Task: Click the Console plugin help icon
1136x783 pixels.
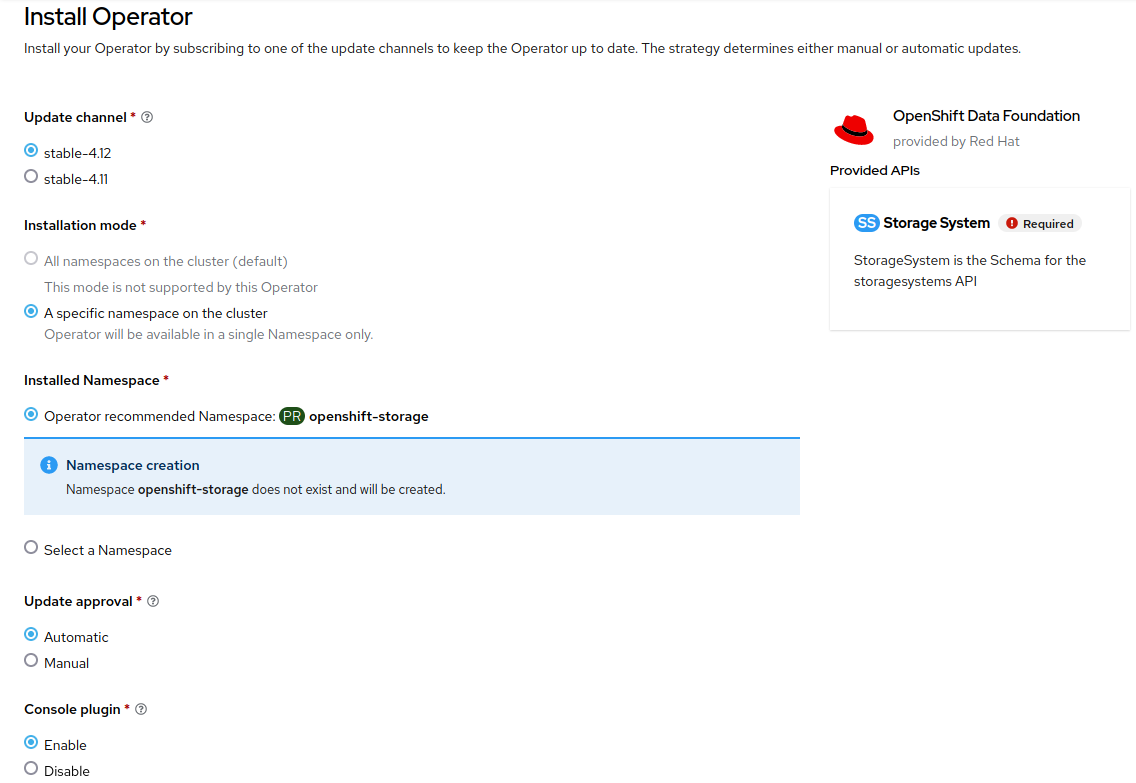Action: (x=141, y=709)
